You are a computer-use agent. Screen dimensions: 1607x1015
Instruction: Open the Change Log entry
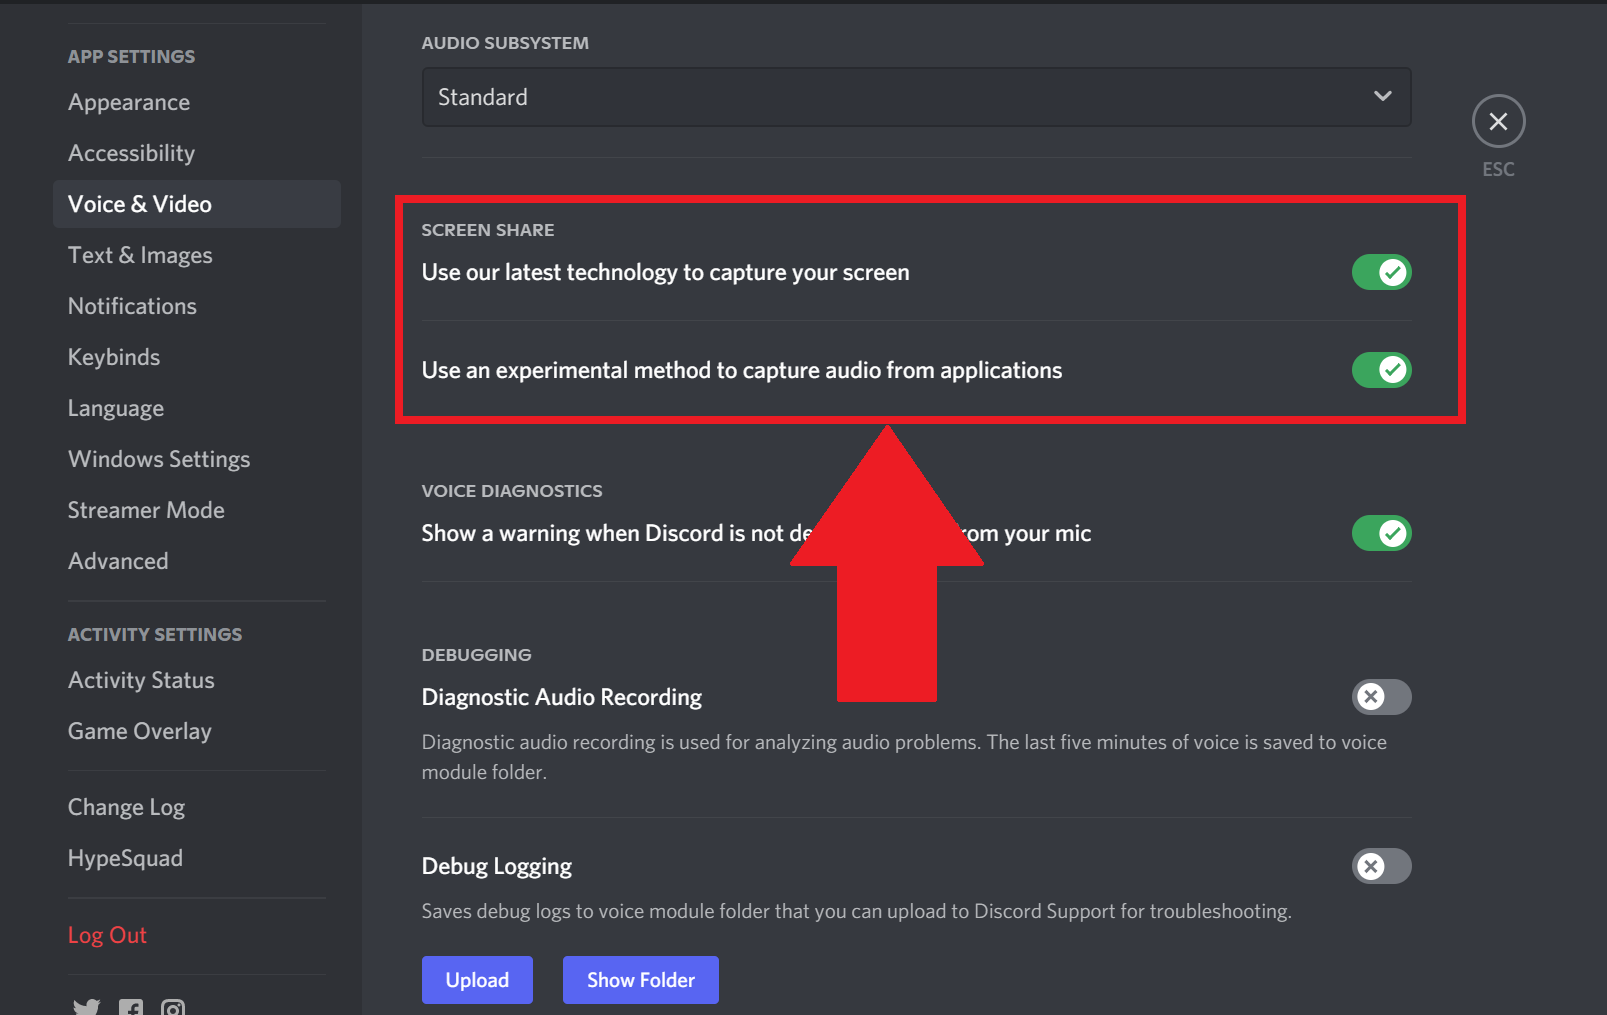(x=126, y=806)
